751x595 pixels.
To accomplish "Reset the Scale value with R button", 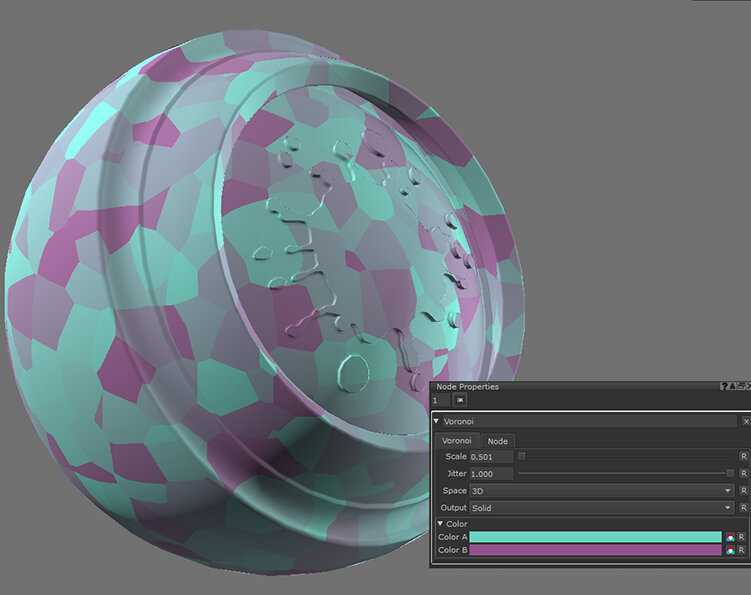I will tap(743, 456).
